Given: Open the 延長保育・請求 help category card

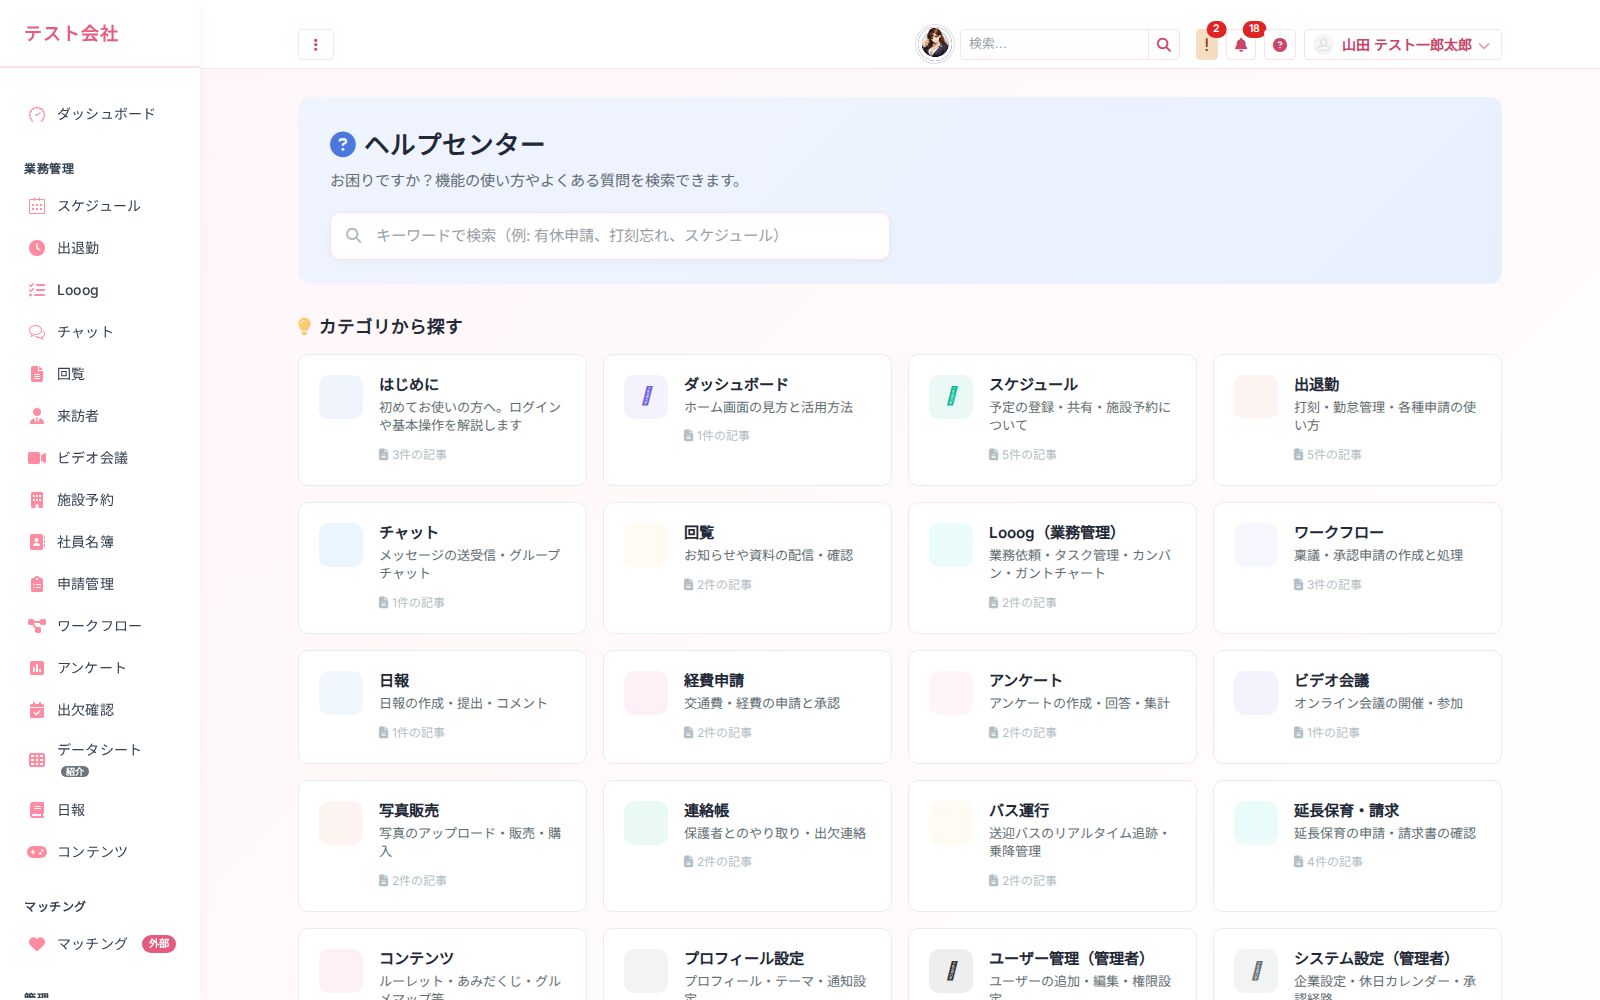Looking at the screenshot, I should [1357, 846].
